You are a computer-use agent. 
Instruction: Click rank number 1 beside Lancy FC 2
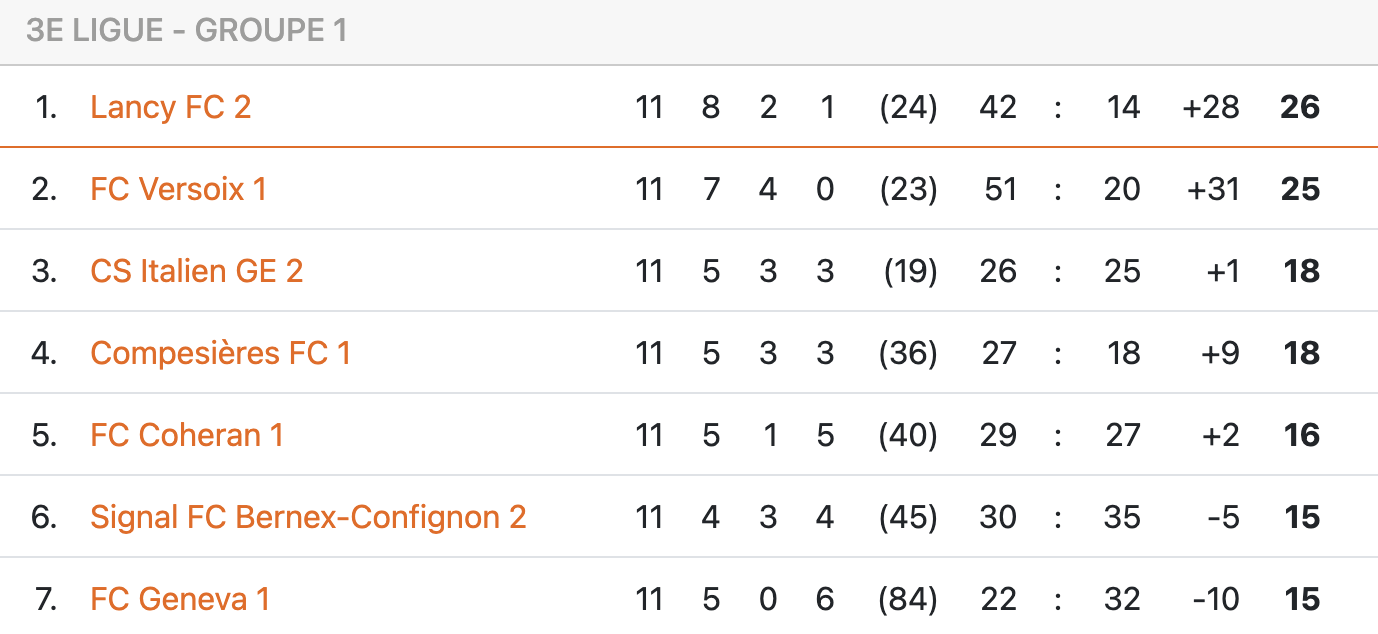[x=45, y=107]
